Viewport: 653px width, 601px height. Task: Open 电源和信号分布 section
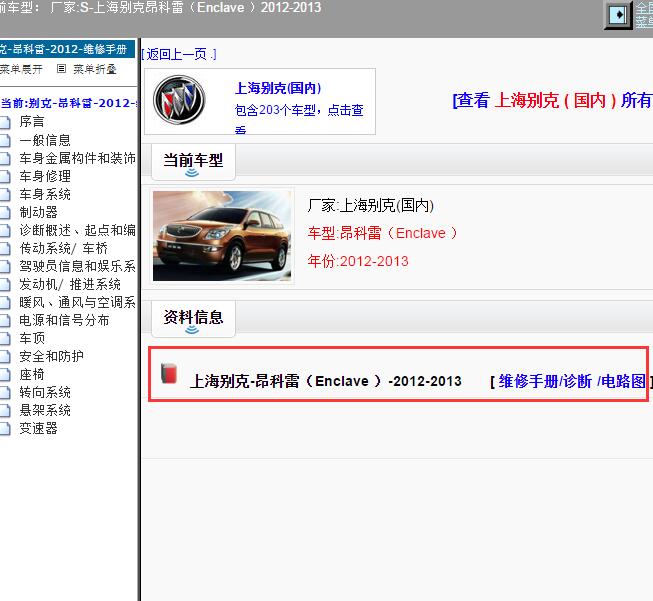(64, 320)
